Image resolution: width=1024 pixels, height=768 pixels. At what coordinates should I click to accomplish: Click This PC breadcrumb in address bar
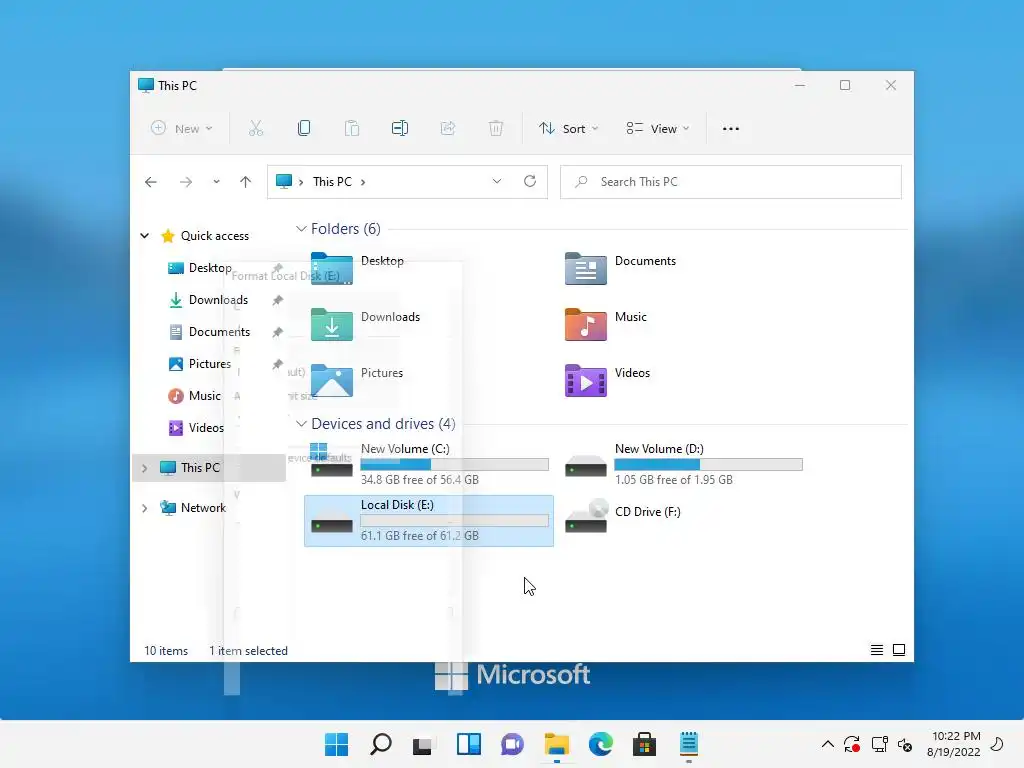pyautogui.click(x=332, y=182)
